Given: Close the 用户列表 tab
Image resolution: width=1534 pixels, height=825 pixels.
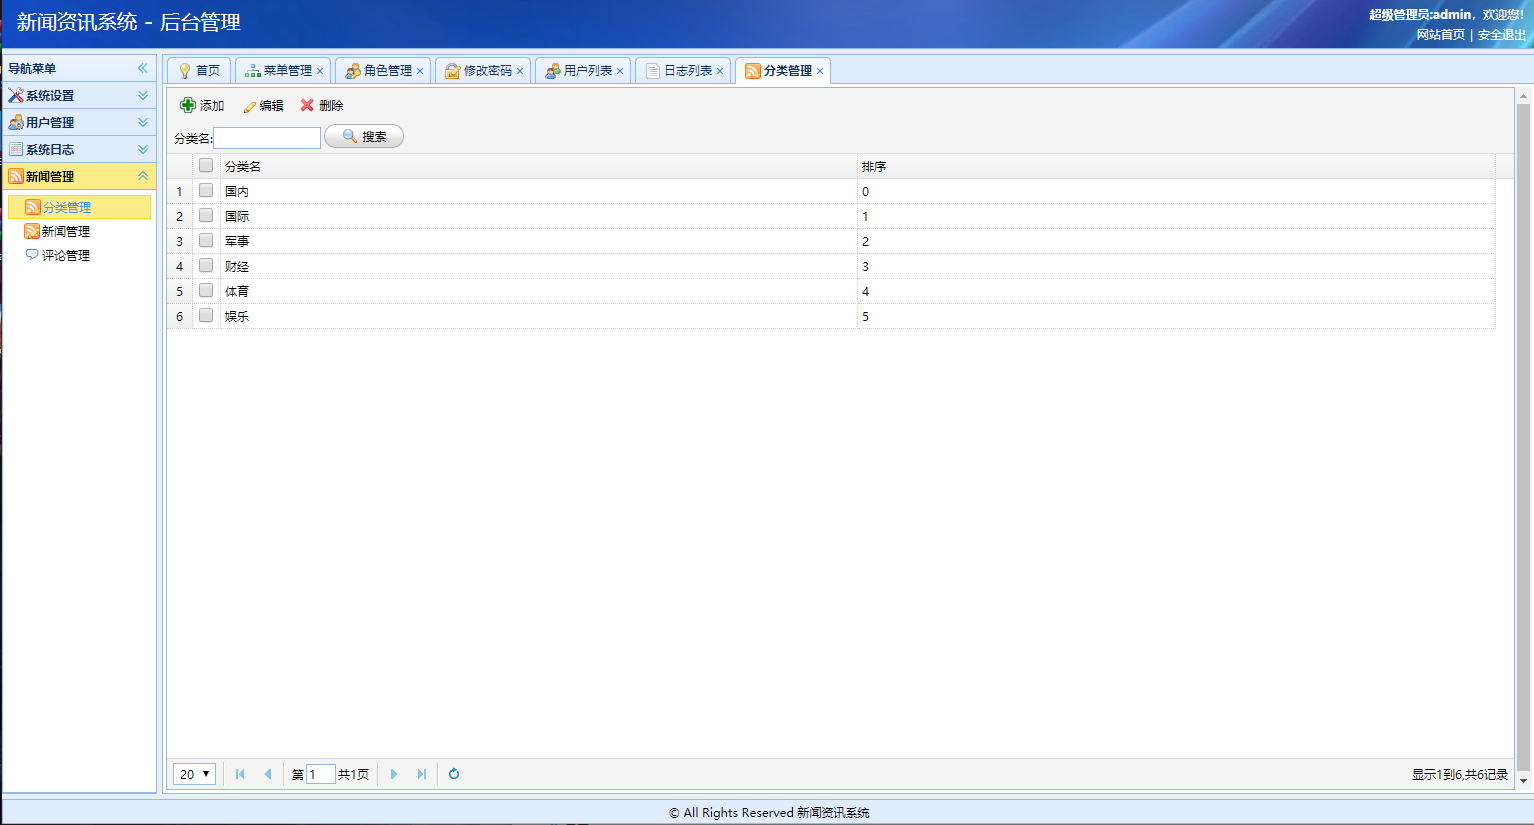Looking at the screenshot, I should click(x=620, y=71).
